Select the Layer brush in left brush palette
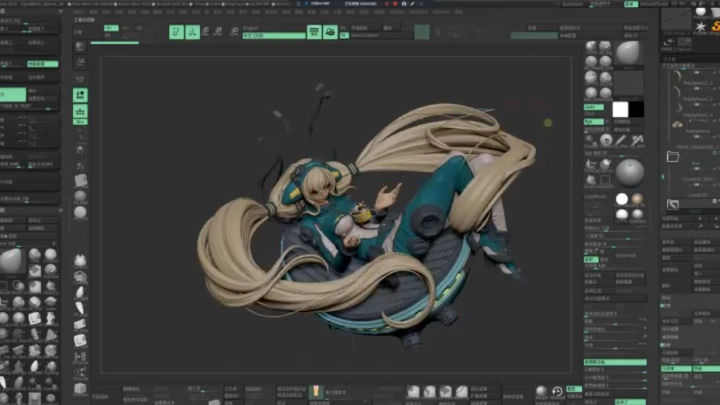This screenshot has height=405, width=720. click(51, 303)
